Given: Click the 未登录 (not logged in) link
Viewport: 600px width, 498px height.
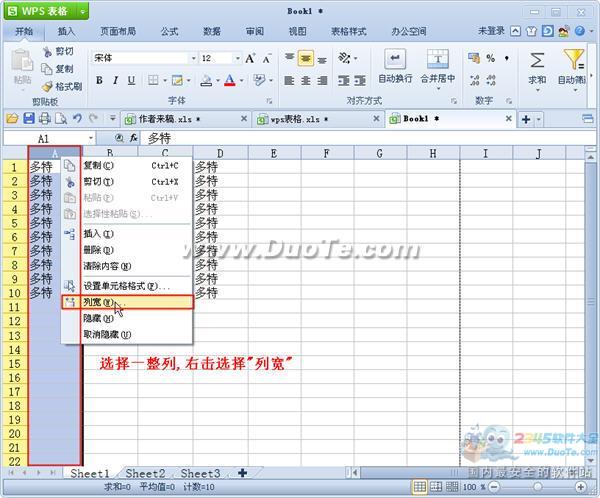Looking at the screenshot, I should coord(492,31).
